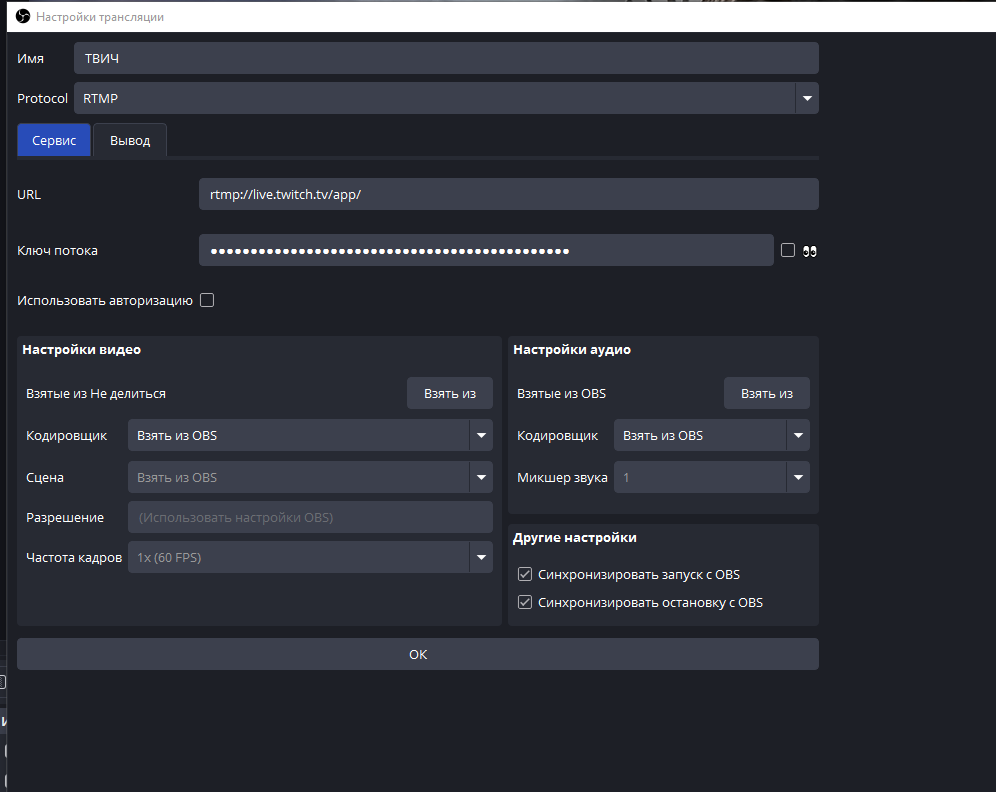This screenshot has width=996, height=792.
Task: Switch to the Сервис tab
Action: (54, 140)
